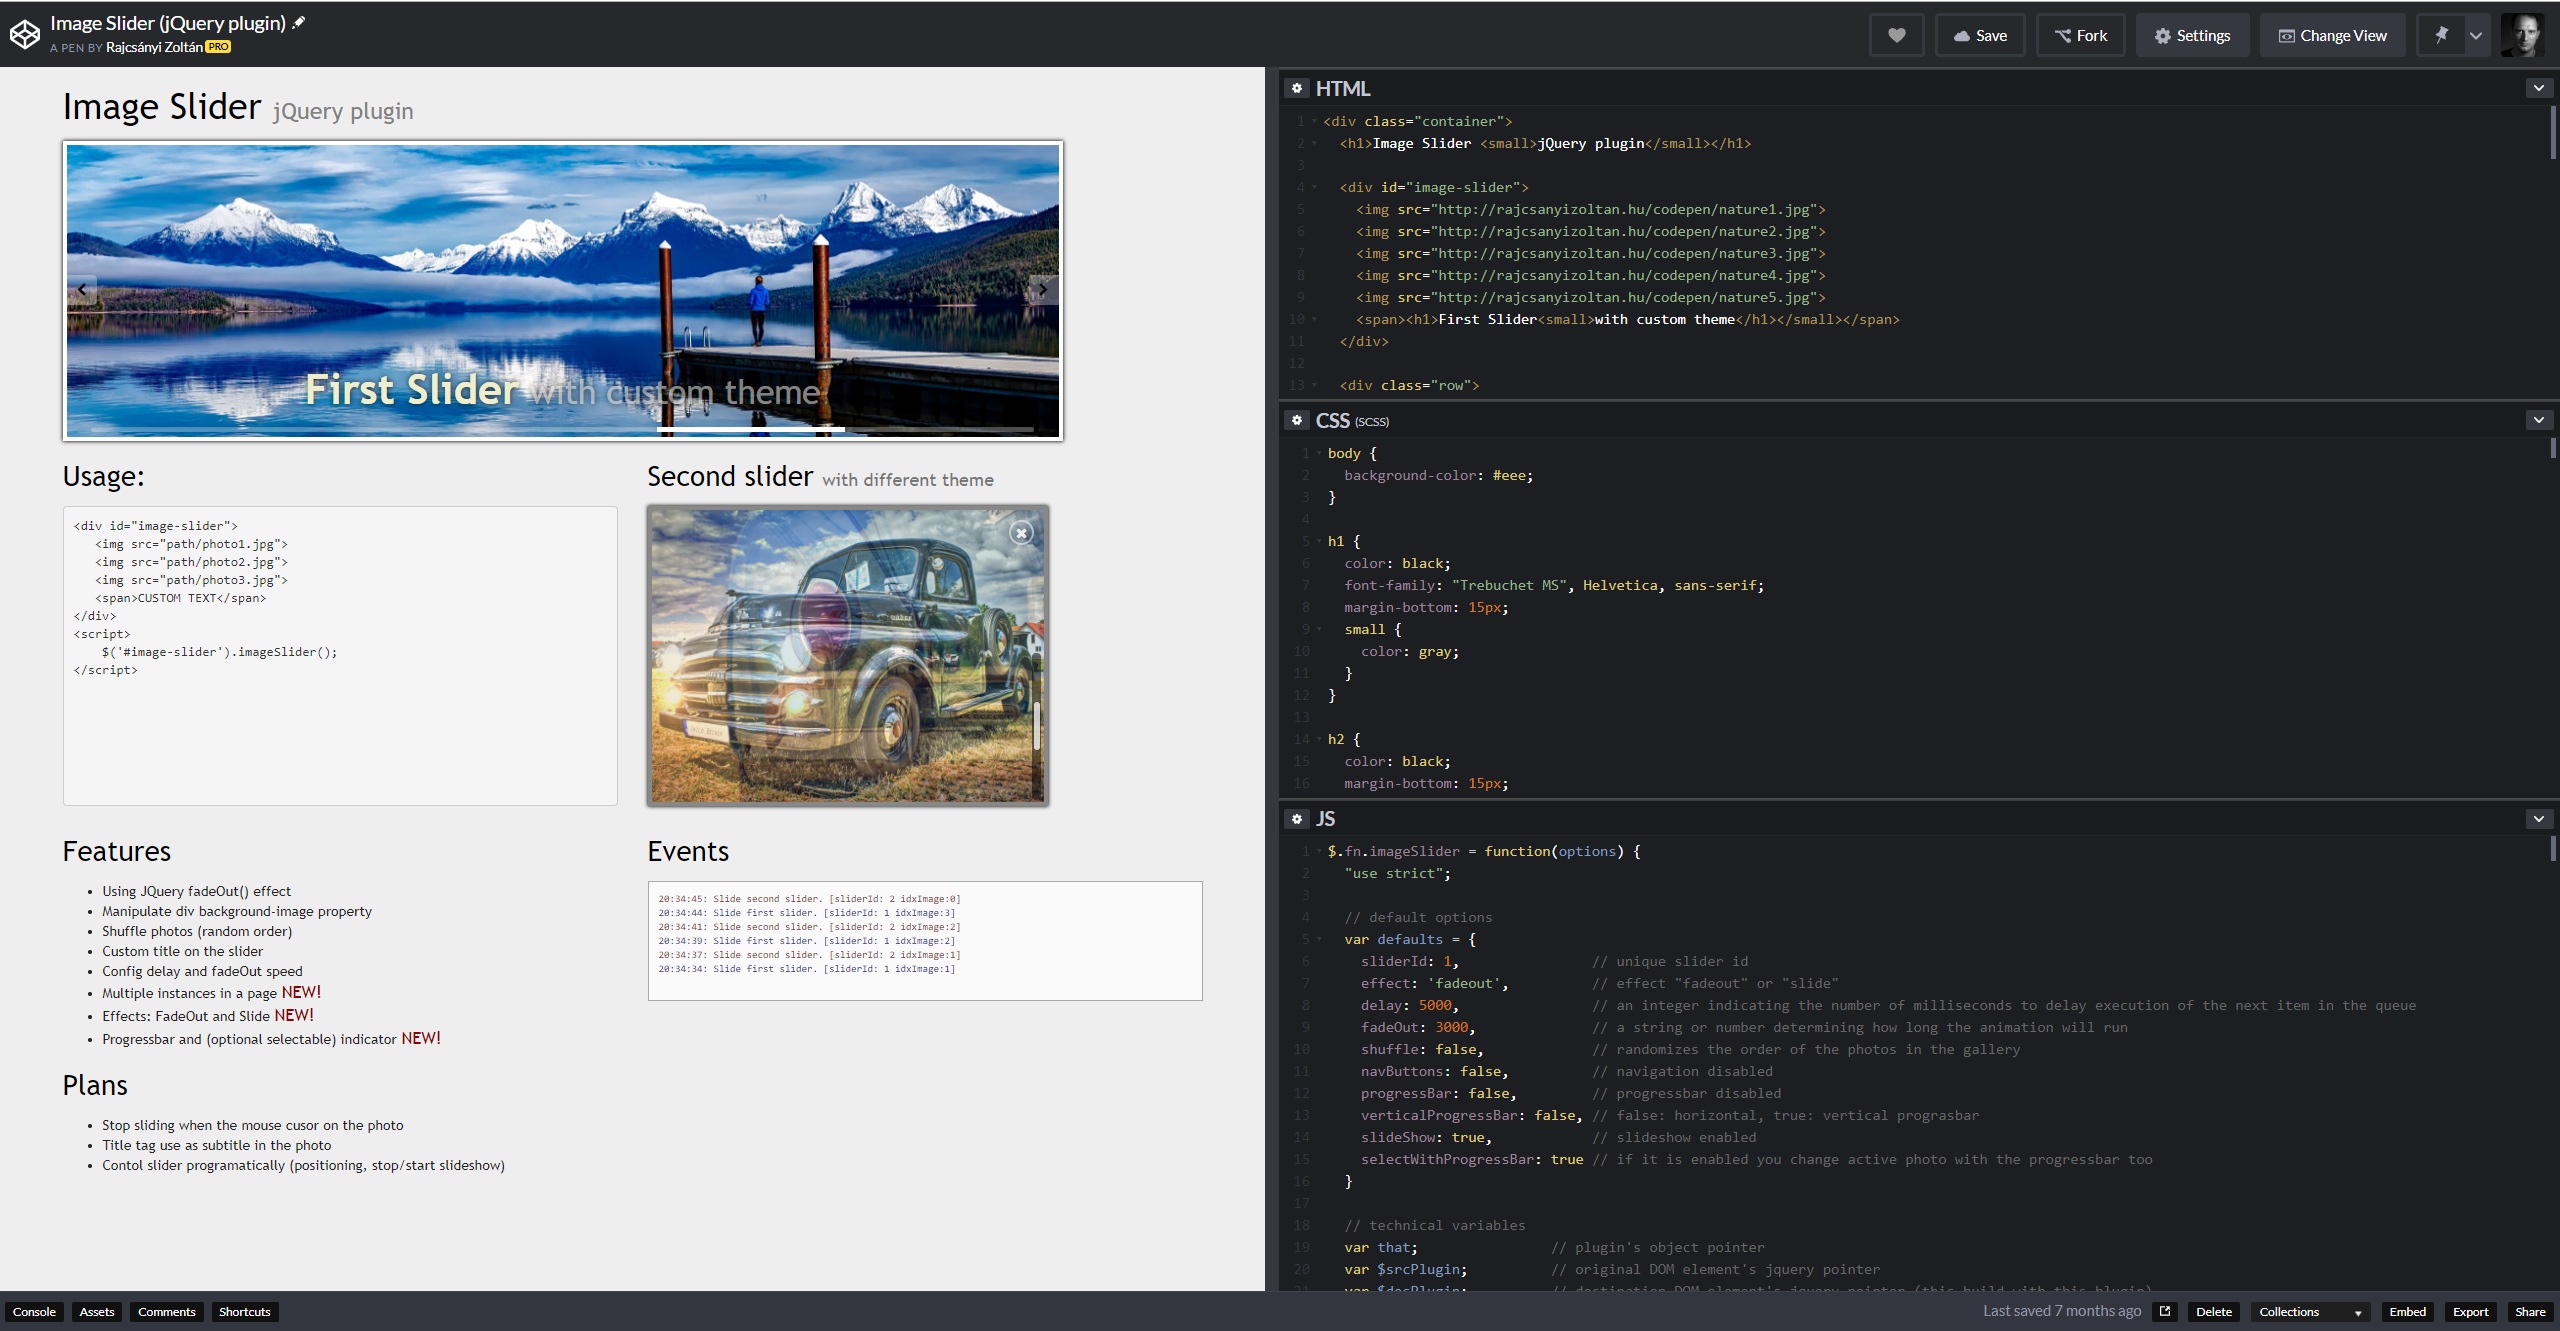
Task: Click the CodePen logo icon
Action: 24,34
